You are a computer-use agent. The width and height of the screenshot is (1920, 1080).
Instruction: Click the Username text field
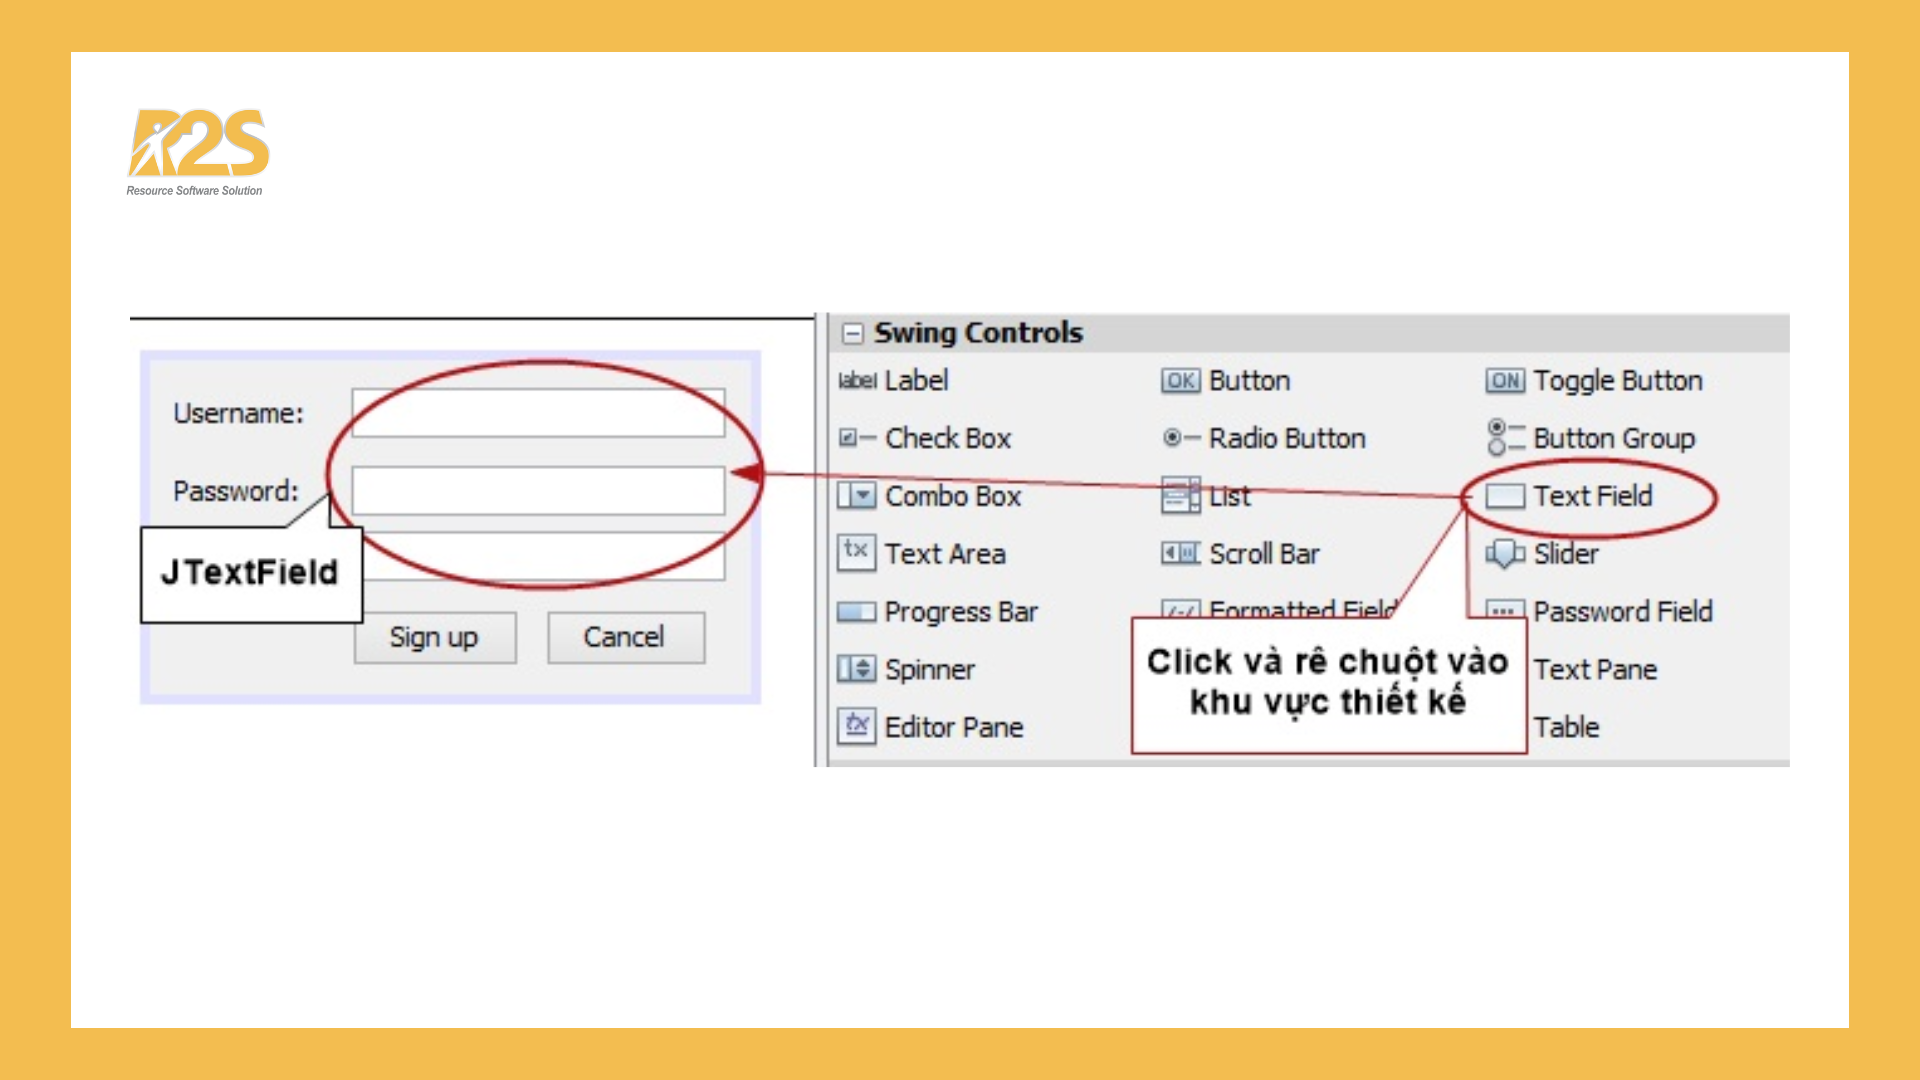pos(538,413)
